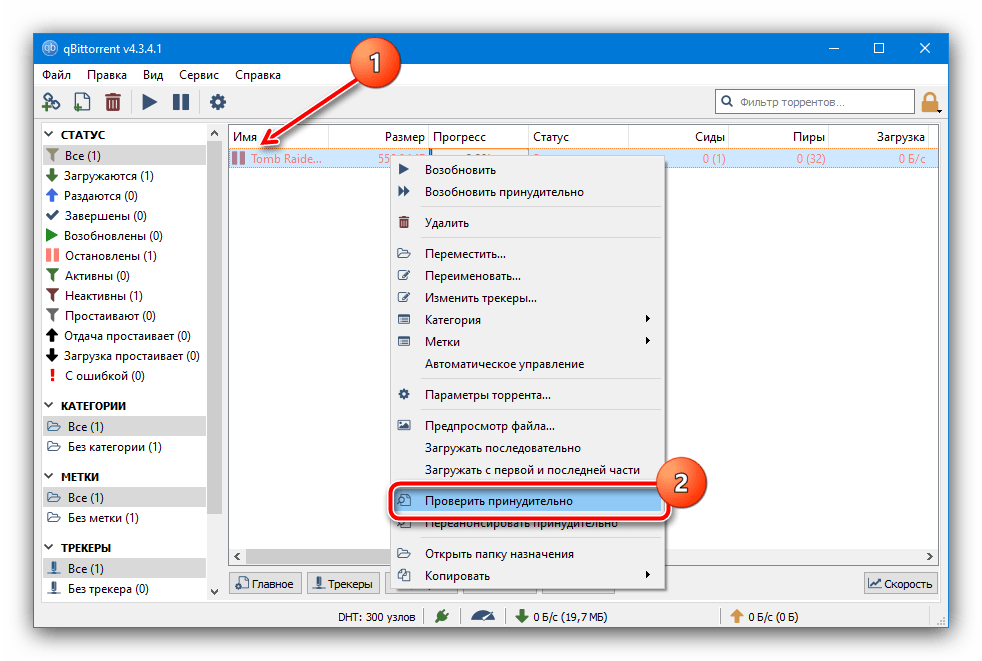Screen dimensions: 982x661
Task: Open settings via the toolbar gear icon
Action: point(217,101)
